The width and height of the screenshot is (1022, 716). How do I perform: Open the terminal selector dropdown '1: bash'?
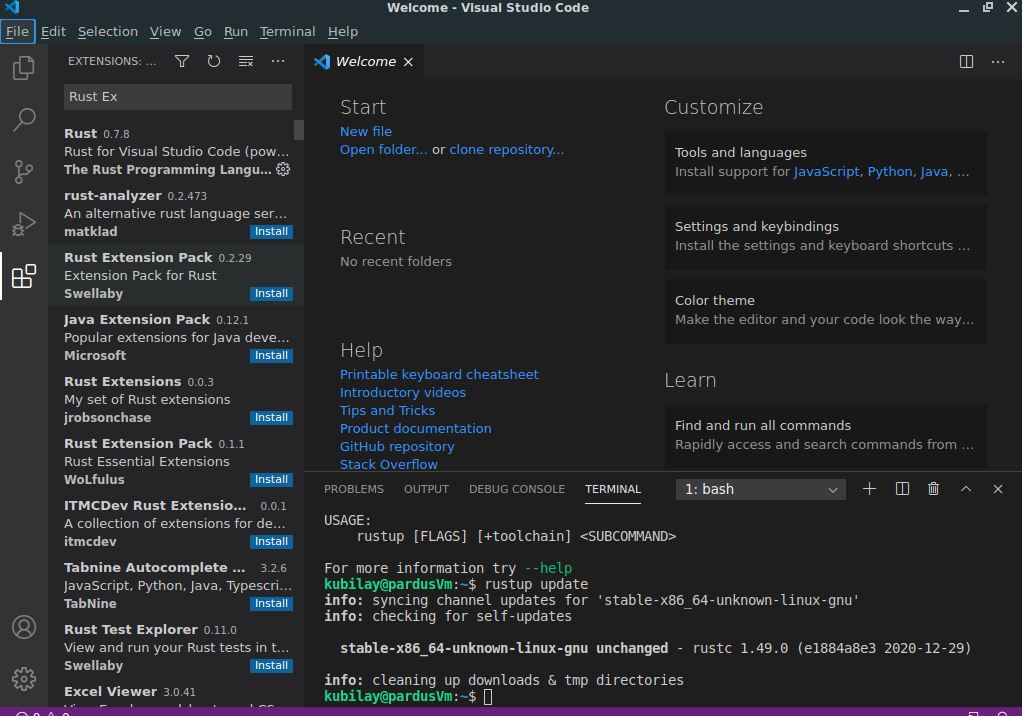pyautogui.click(x=761, y=489)
